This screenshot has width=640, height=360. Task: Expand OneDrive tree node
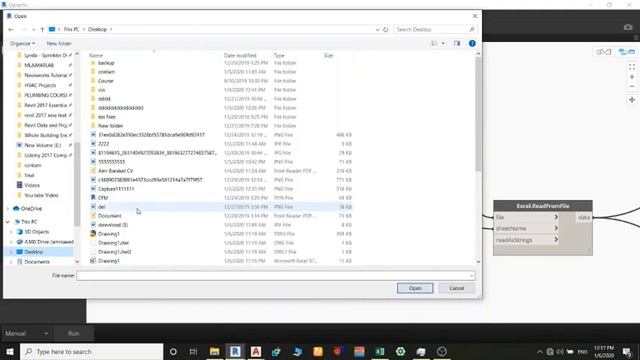coord(7,209)
